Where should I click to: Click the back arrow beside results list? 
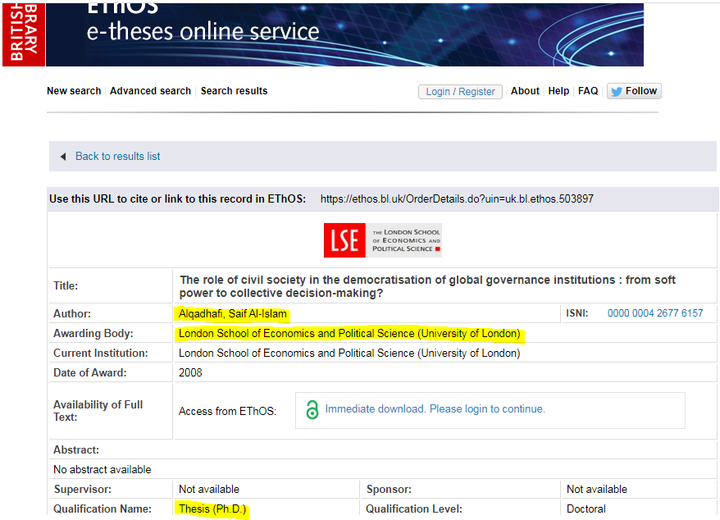point(63,157)
